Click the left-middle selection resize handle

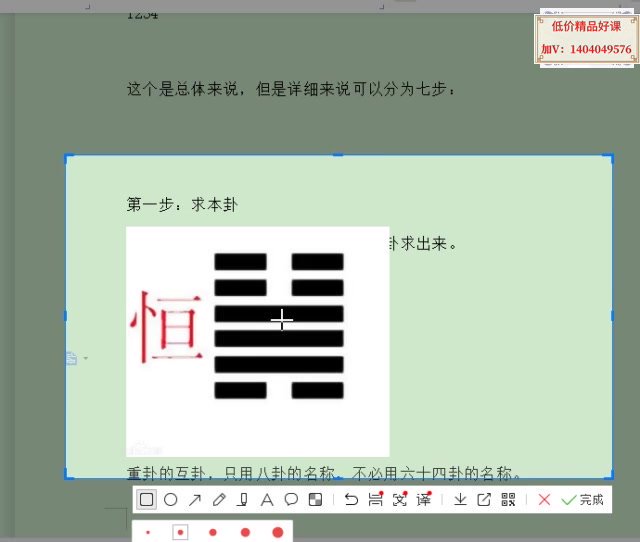click(x=66, y=315)
